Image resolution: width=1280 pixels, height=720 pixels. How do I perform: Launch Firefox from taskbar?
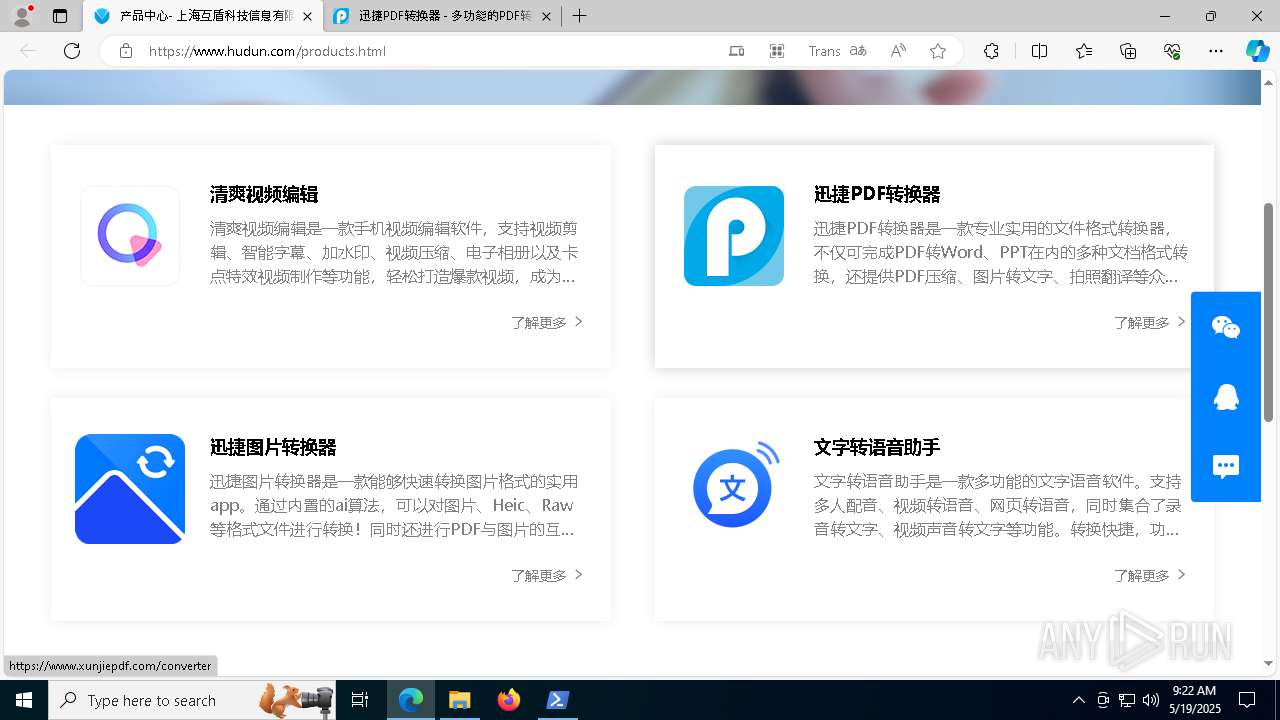tap(509, 700)
